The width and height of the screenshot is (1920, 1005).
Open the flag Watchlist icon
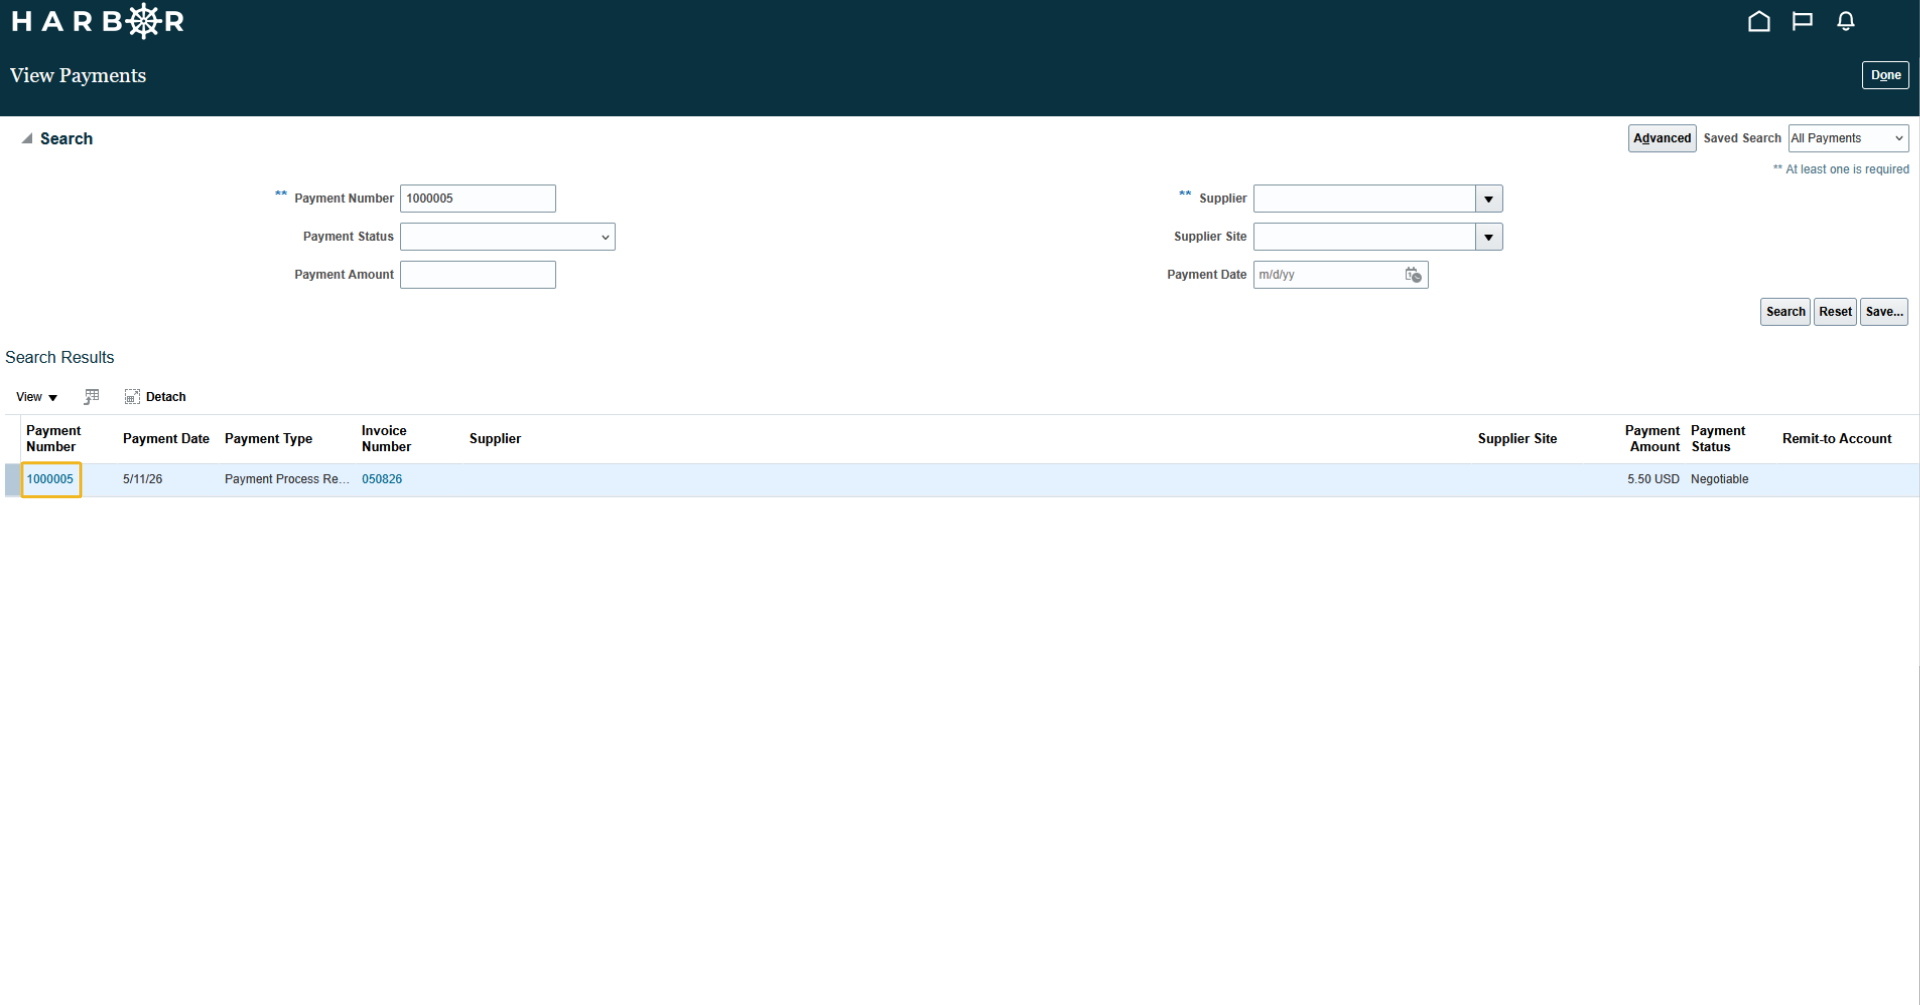pos(1802,22)
